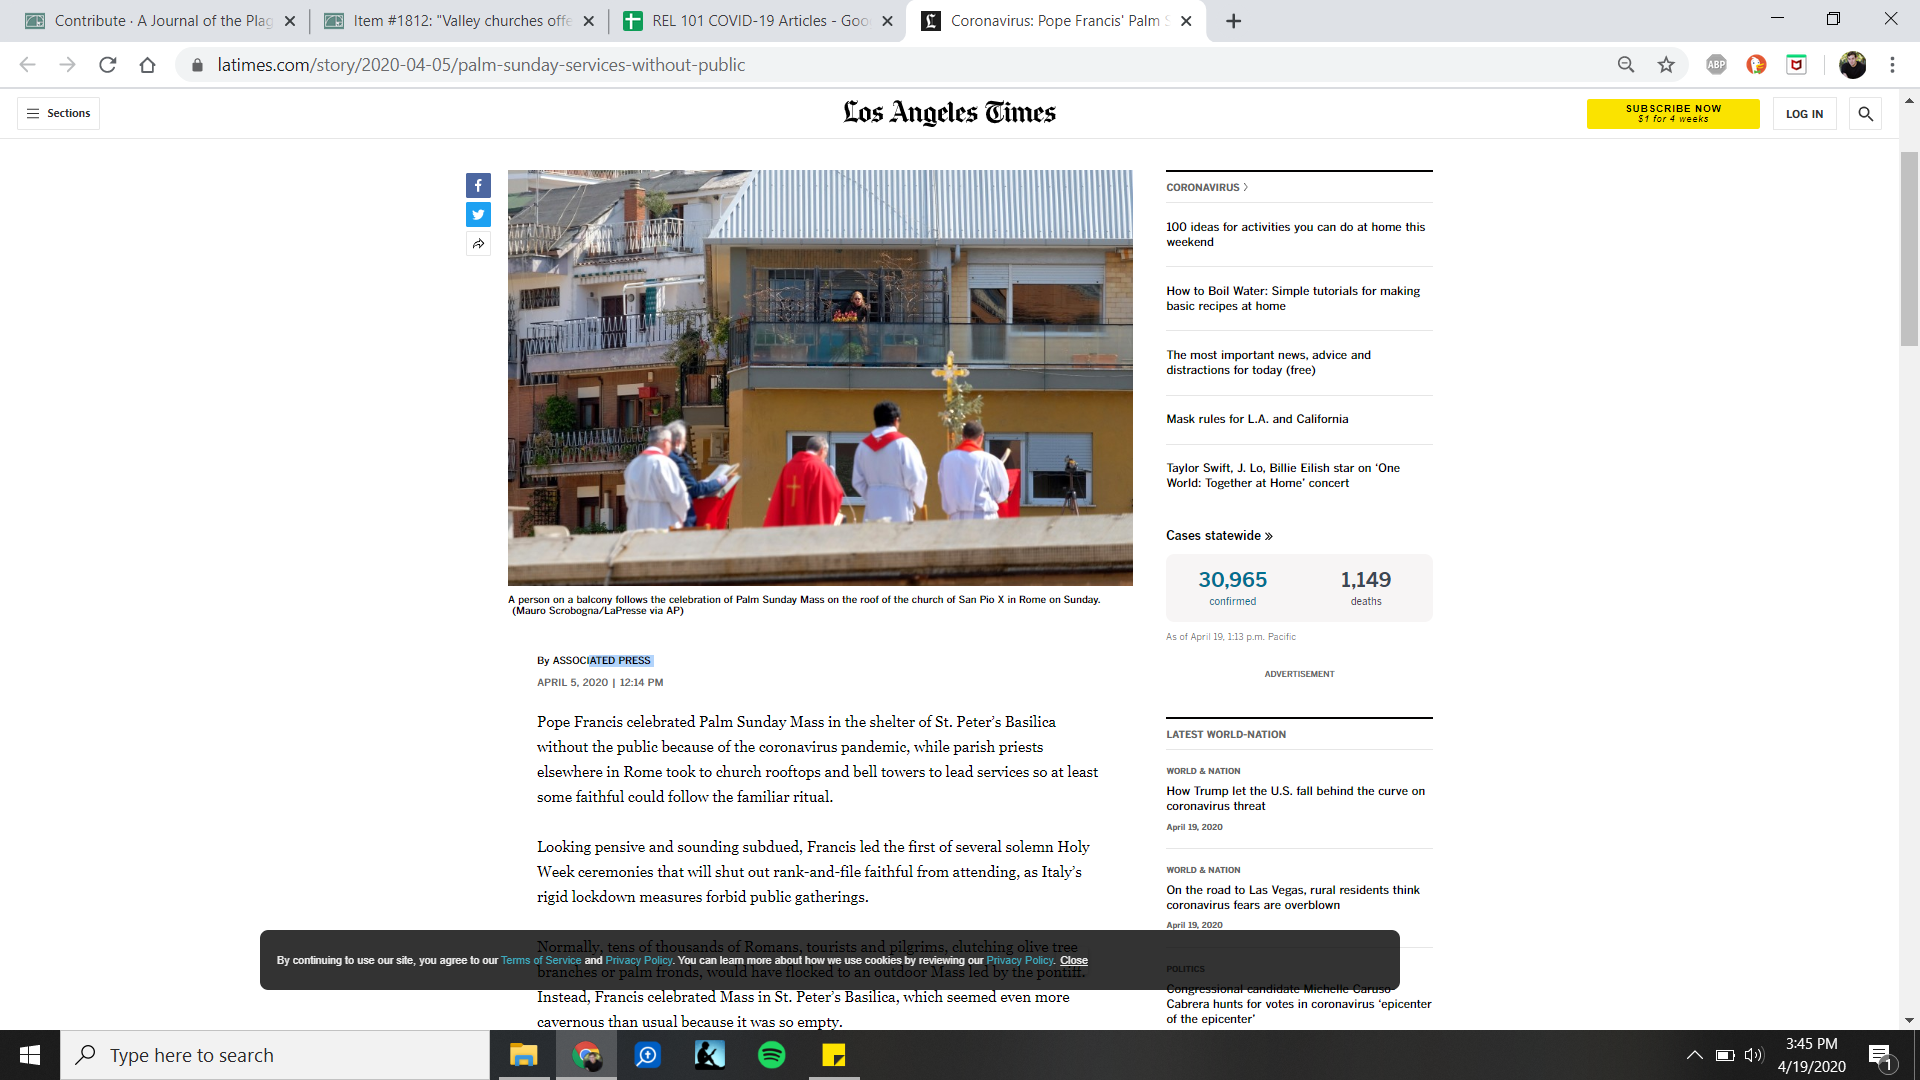
Task: Launch Spotify from the taskbar
Action: 772,1055
